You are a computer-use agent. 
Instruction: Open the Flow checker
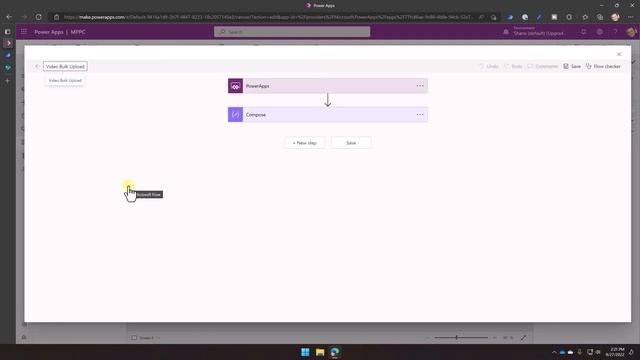[603, 66]
